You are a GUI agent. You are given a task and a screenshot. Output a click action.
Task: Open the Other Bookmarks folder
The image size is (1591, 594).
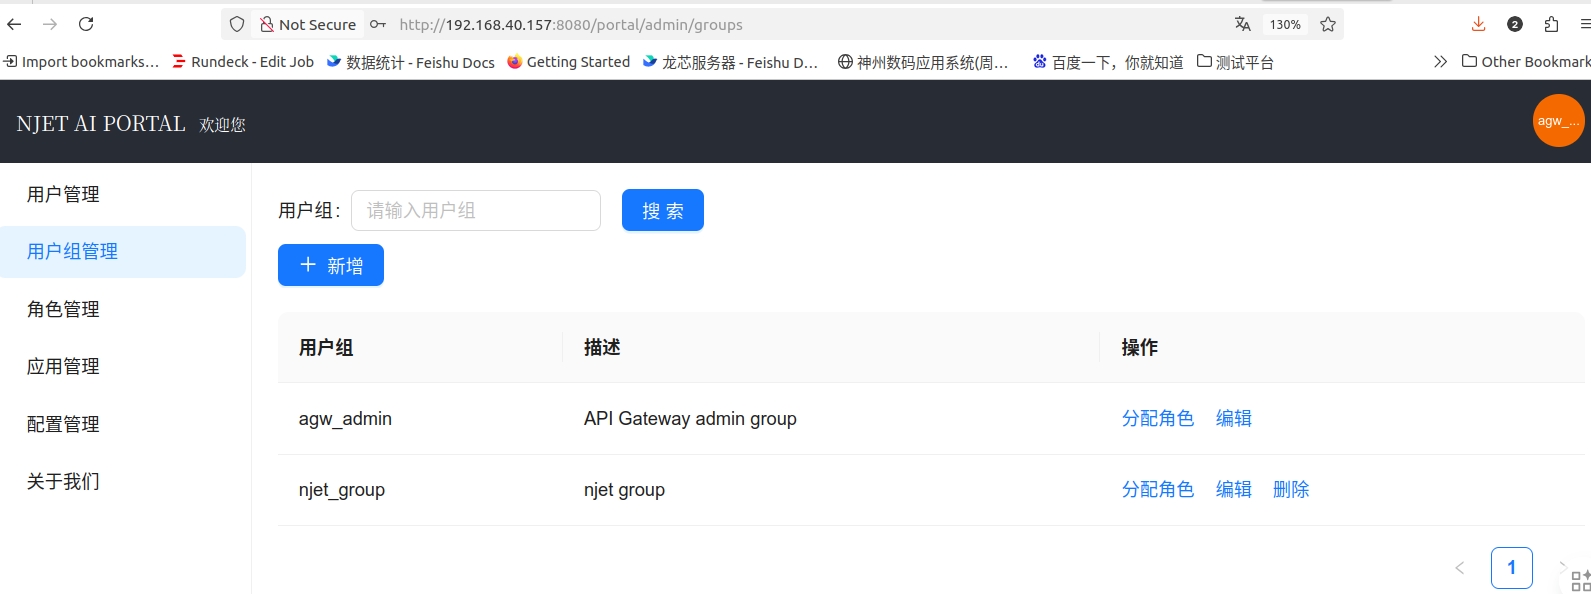pyautogui.click(x=1525, y=62)
